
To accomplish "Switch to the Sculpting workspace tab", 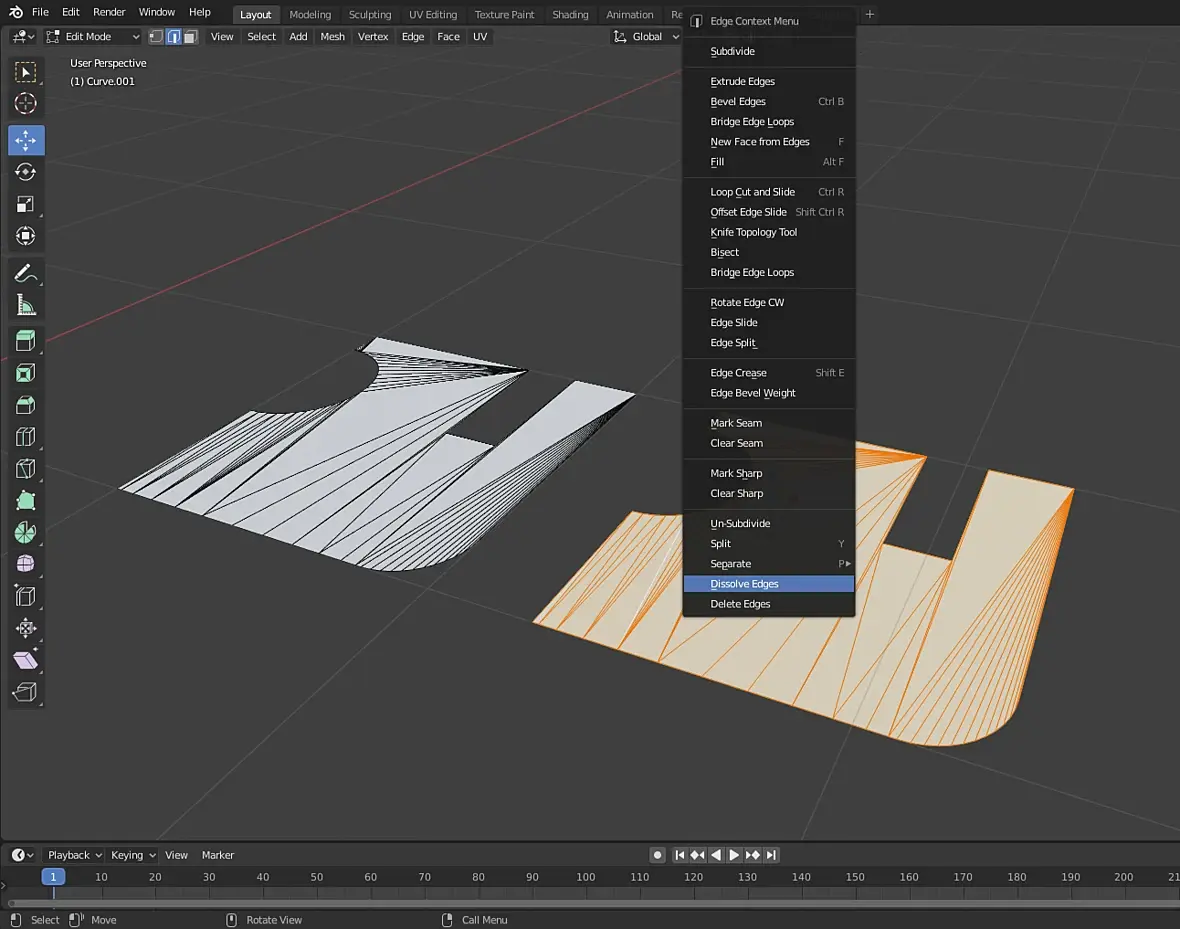I will point(369,15).
